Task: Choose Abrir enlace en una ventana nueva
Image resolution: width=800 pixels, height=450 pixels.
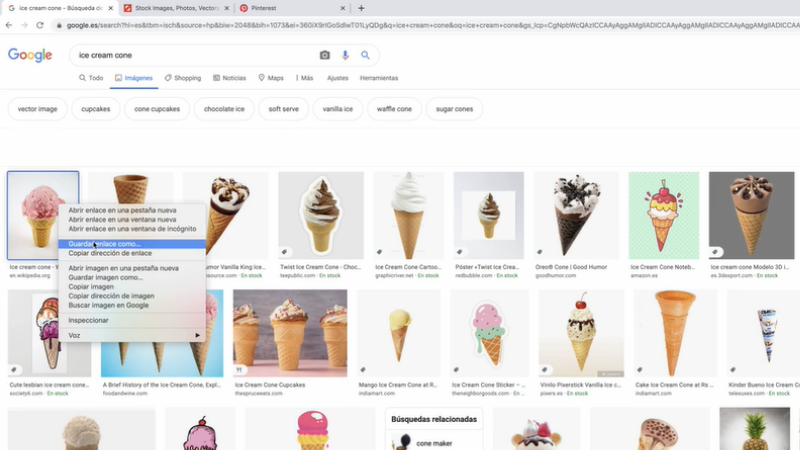Action: click(132, 219)
